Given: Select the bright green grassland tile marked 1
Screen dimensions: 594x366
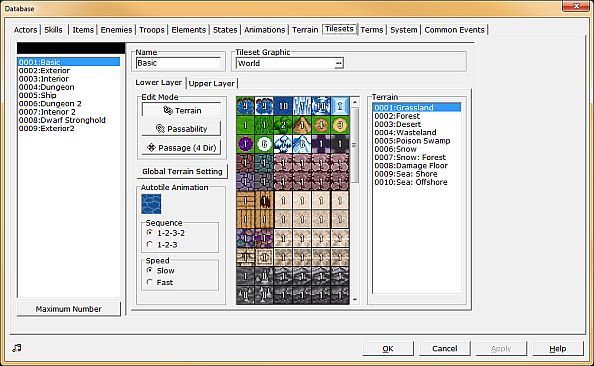Looking at the screenshot, I should 245,125.
